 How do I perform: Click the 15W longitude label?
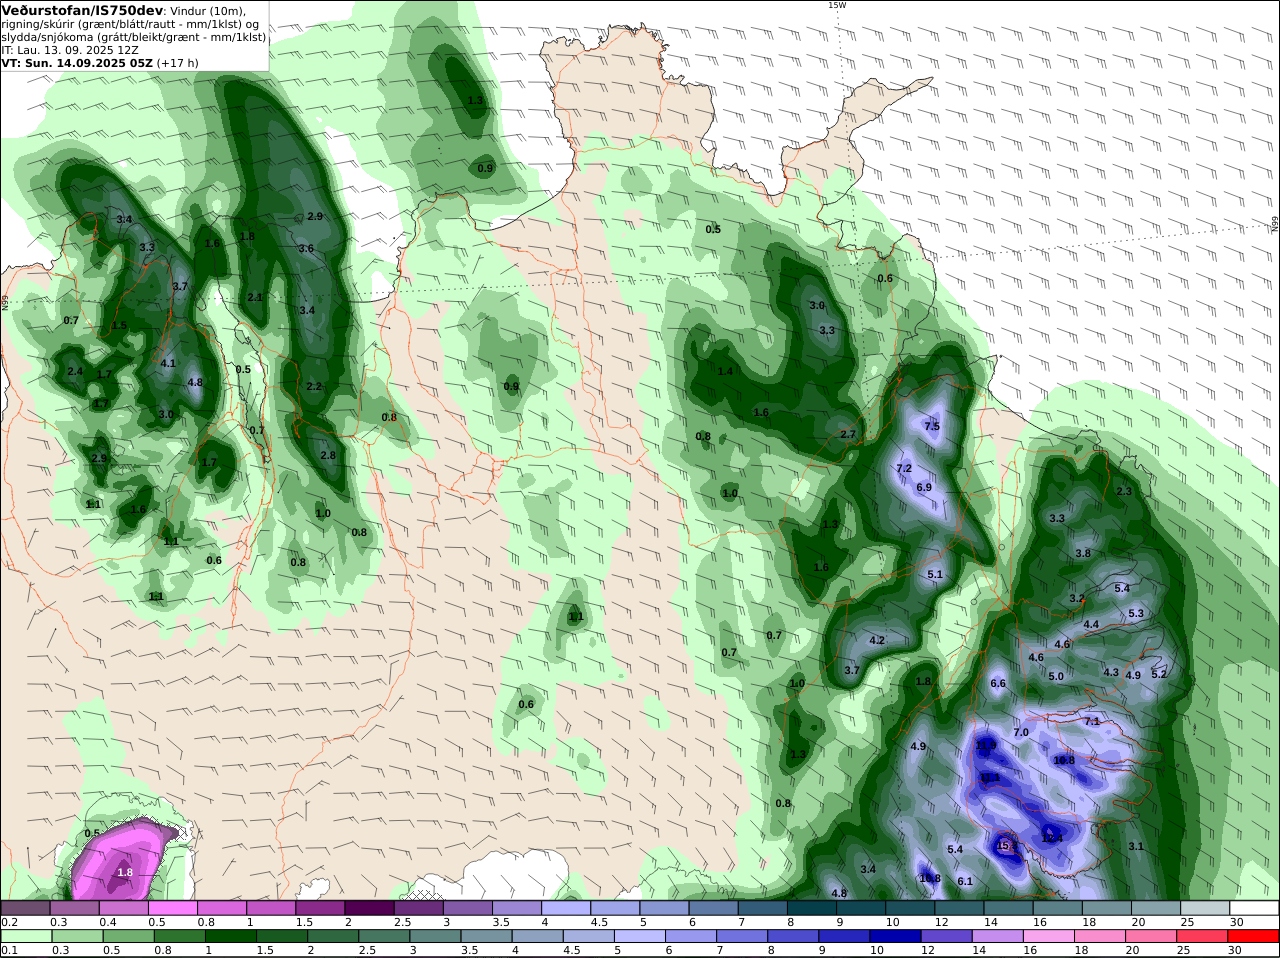click(837, 5)
